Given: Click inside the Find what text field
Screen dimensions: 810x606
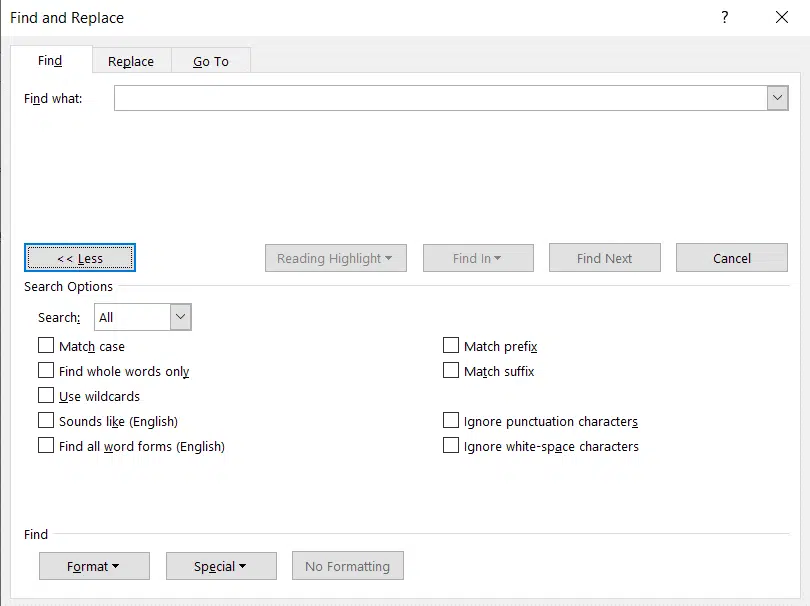Looking at the screenshot, I should [x=441, y=98].
